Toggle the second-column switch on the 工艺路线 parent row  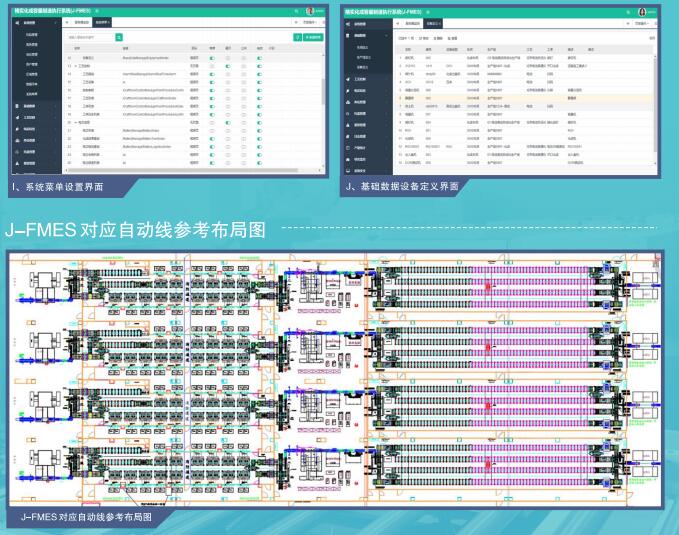point(228,65)
